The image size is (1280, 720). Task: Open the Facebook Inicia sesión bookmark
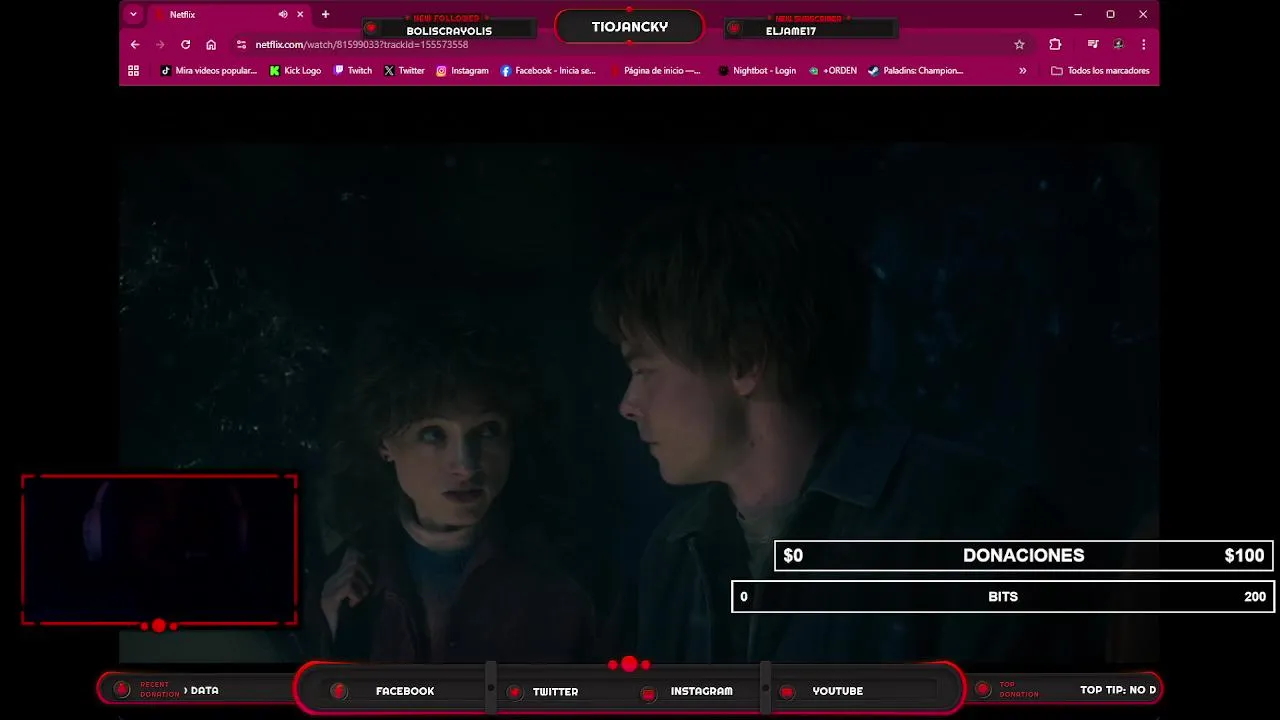[x=548, y=71]
